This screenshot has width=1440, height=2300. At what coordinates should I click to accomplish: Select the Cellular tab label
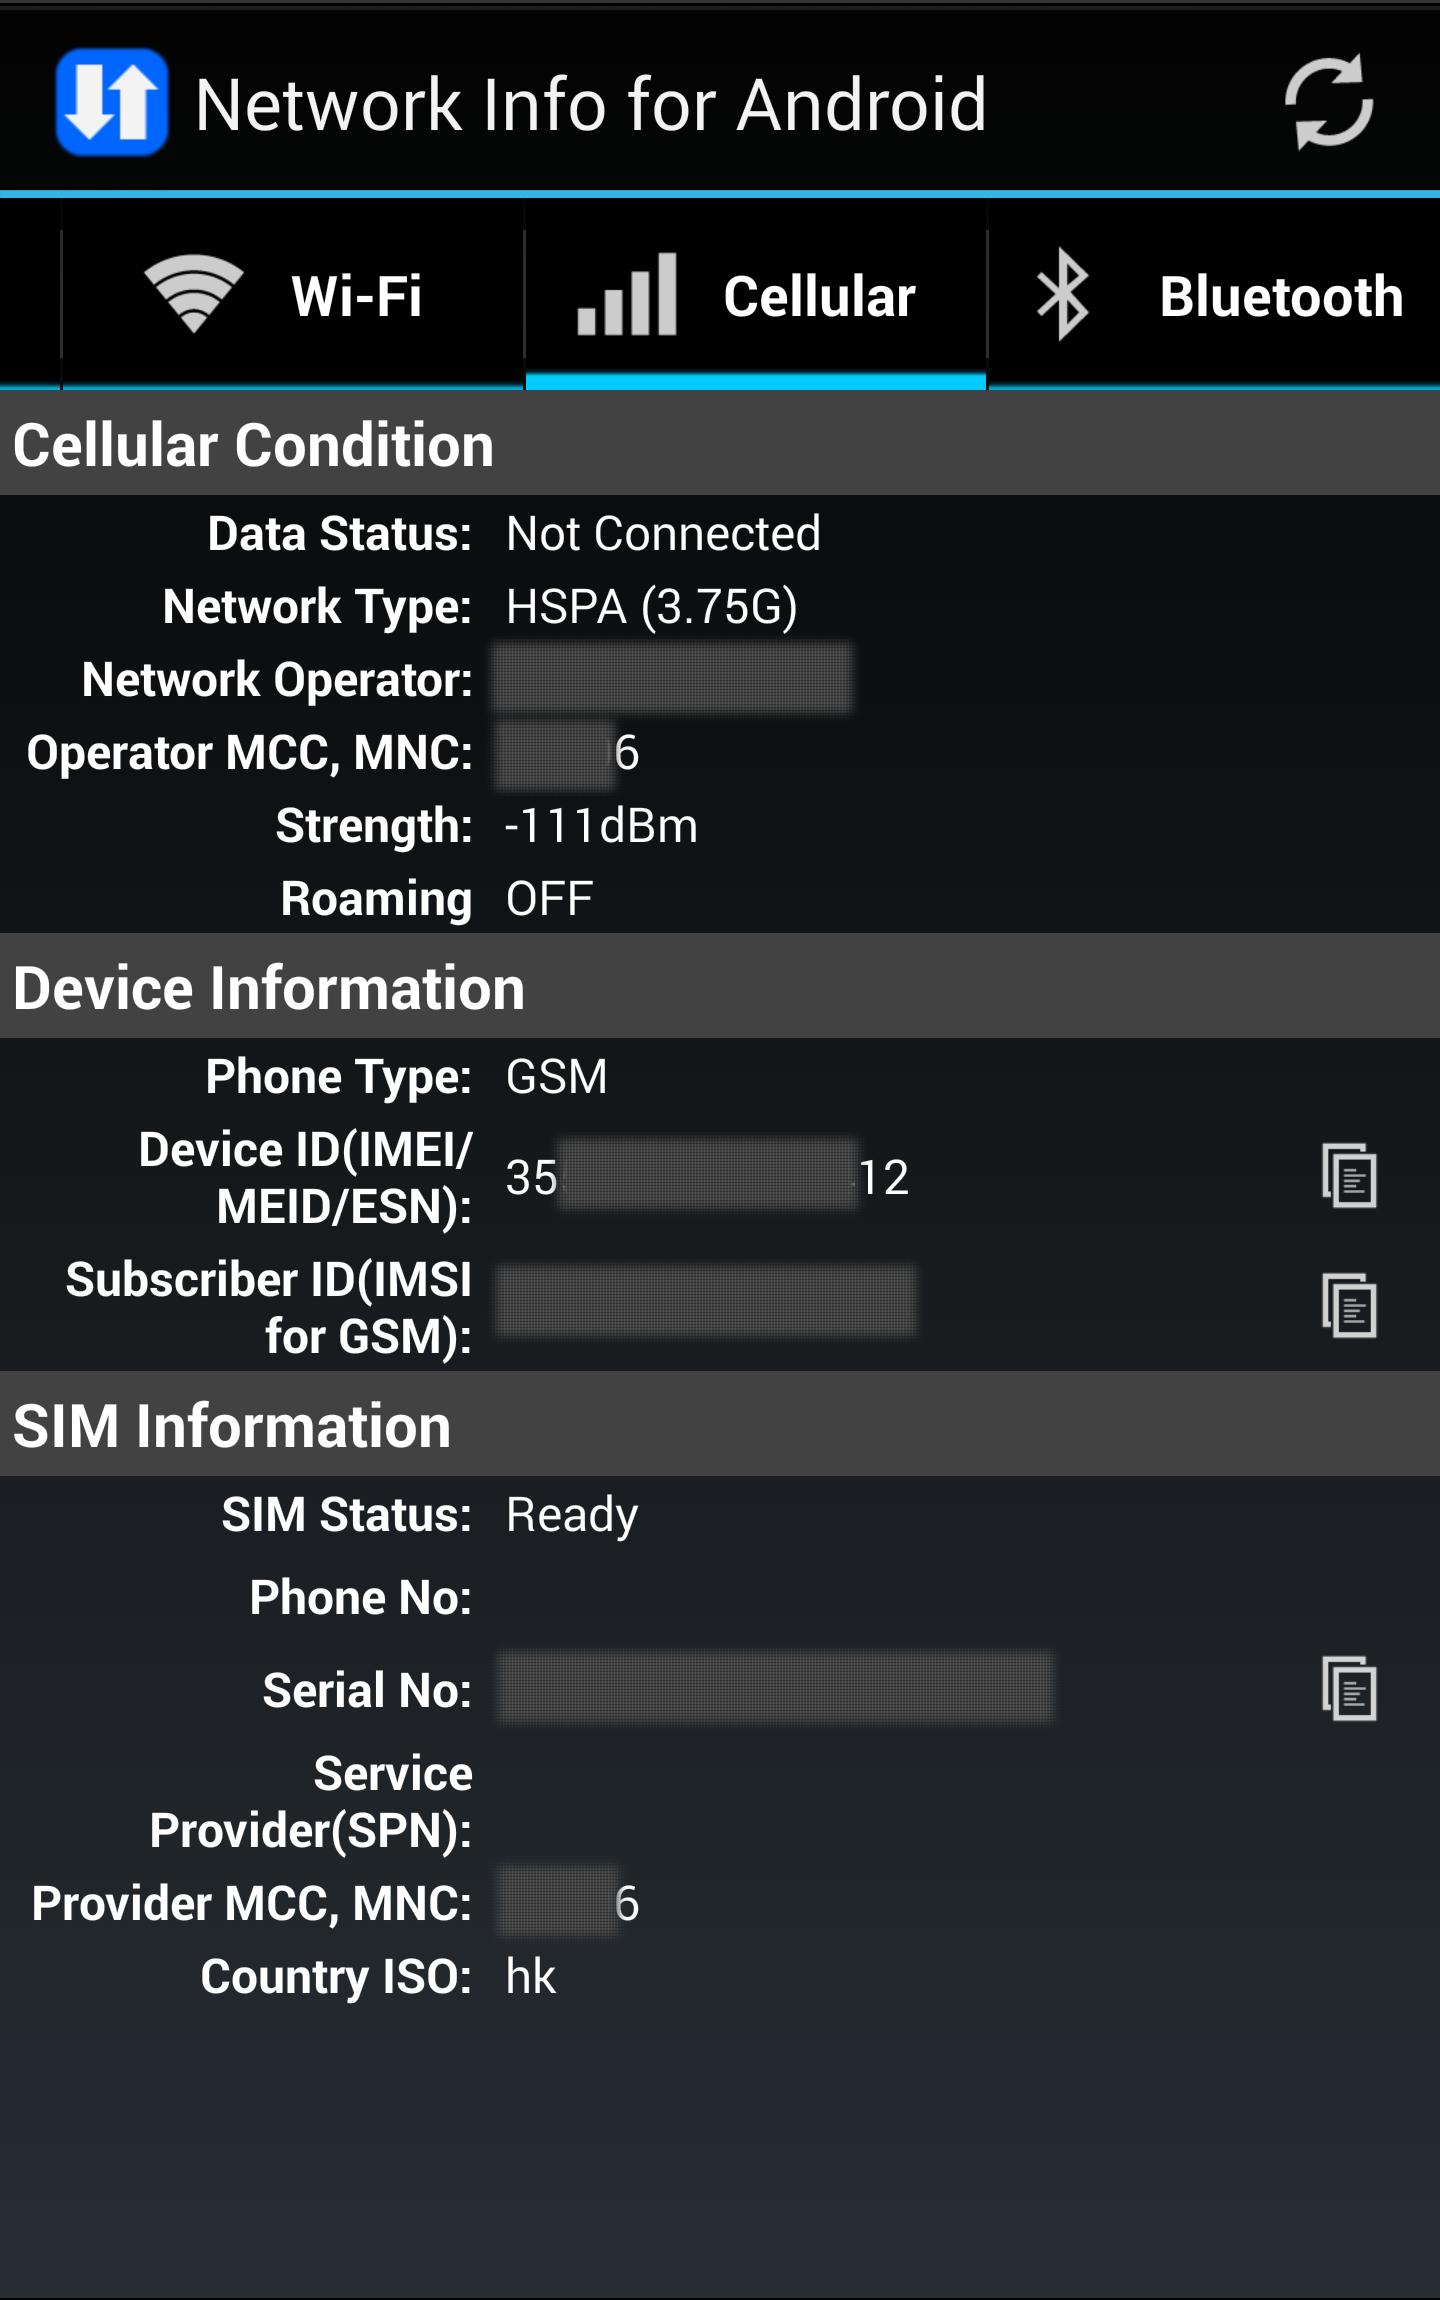pos(819,296)
